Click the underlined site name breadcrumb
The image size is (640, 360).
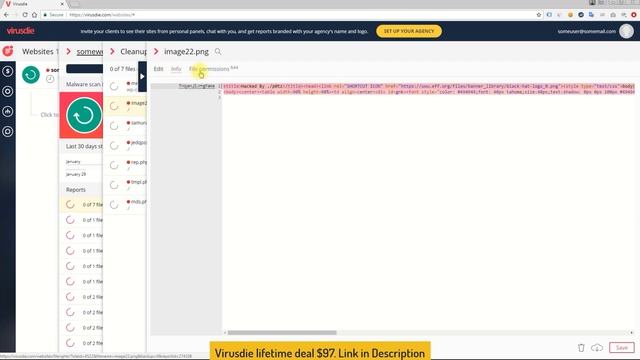90,51
